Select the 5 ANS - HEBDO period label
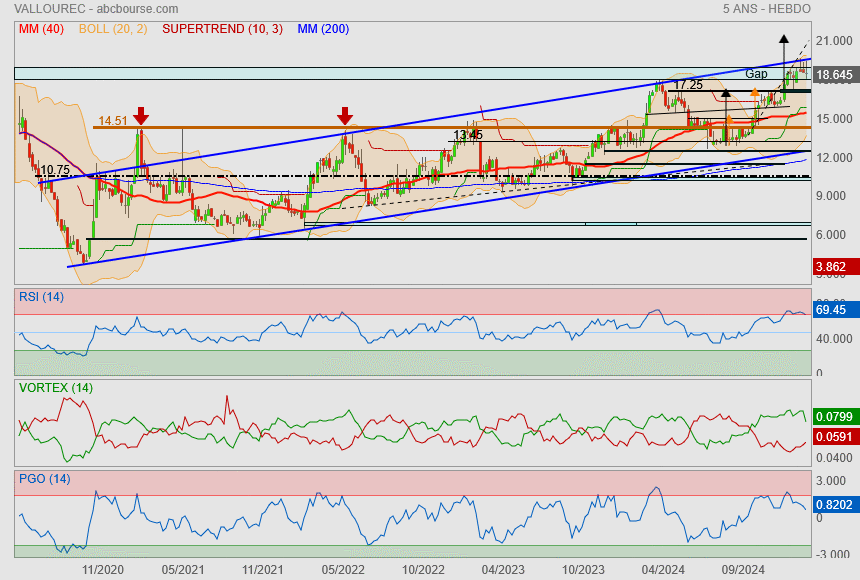860x580 pixels. point(766,9)
